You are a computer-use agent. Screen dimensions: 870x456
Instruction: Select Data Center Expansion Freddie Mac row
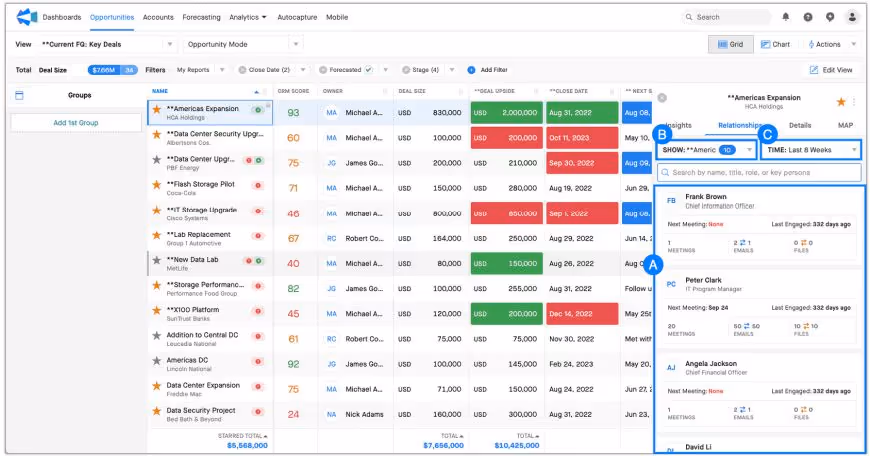[210, 389]
